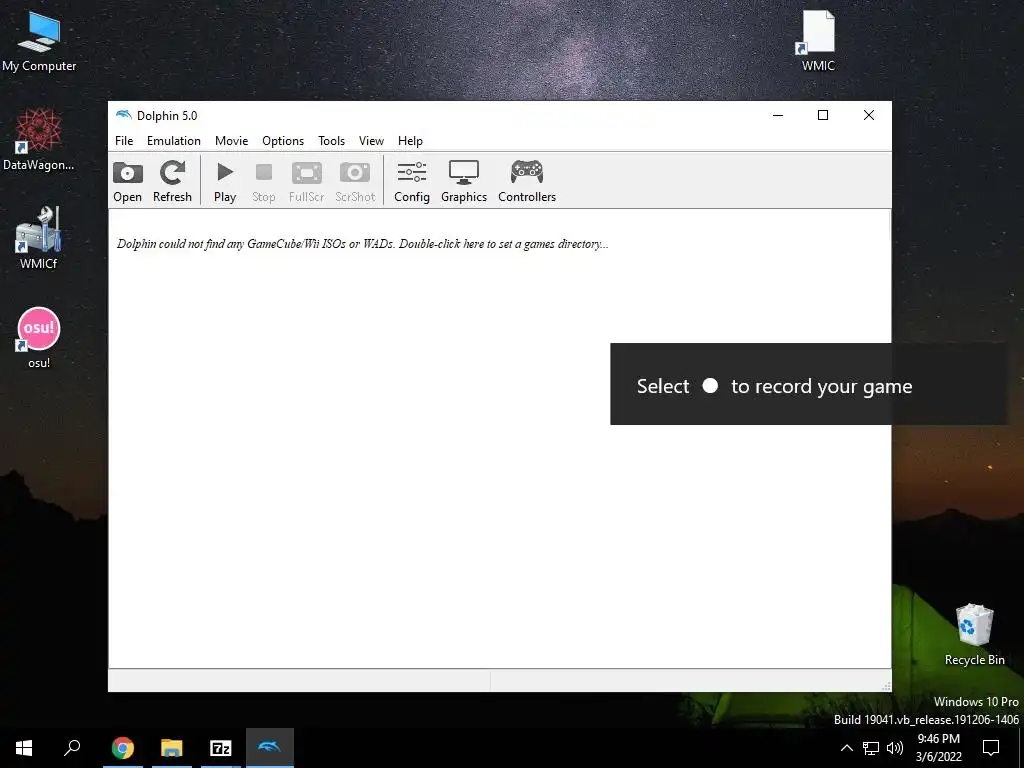Image resolution: width=1024 pixels, height=768 pixels.
Task: Select the WMIC file shortcut on desktop
Action: 818,40
